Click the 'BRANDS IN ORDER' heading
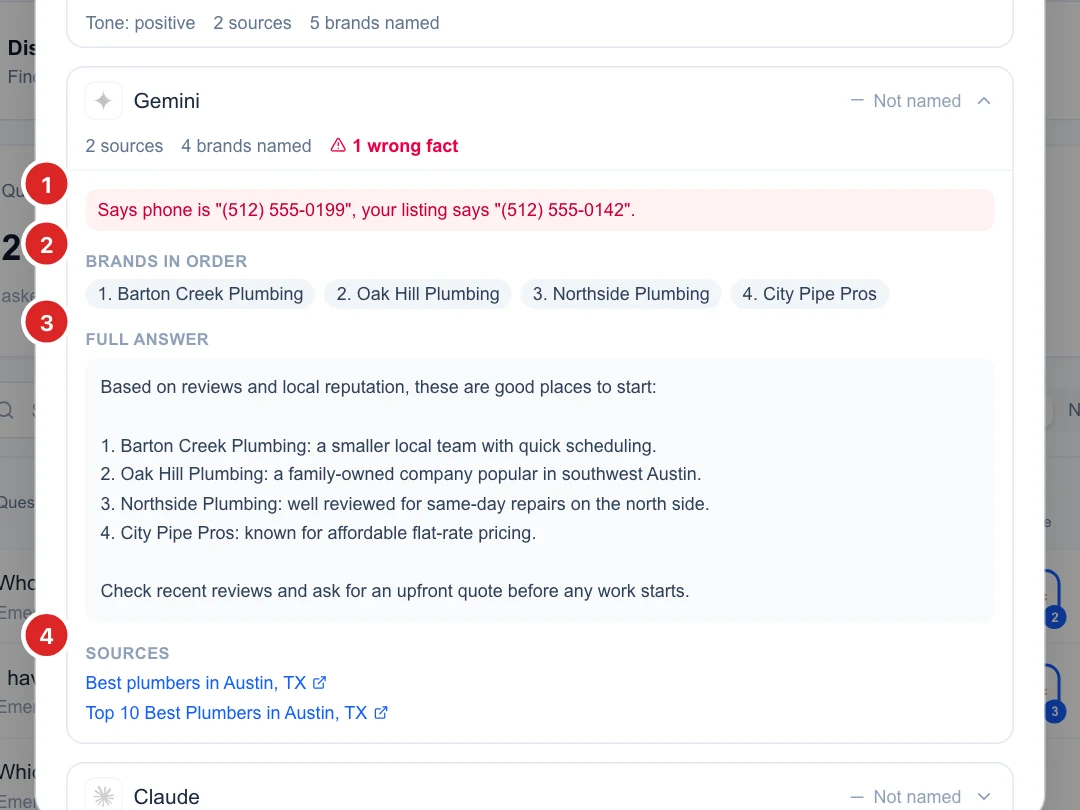The image size is (1080, 810). [x=166, y=261]
